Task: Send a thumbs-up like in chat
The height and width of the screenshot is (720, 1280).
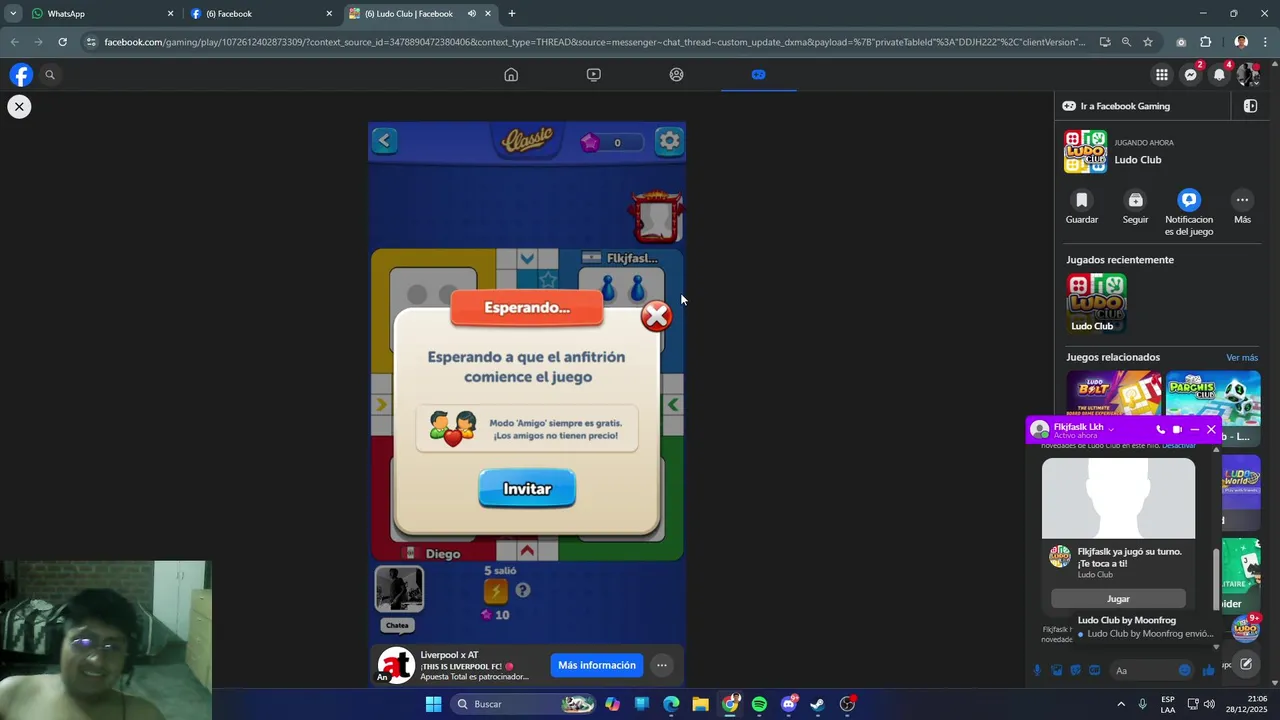Action: click(x=1208, y=670)
